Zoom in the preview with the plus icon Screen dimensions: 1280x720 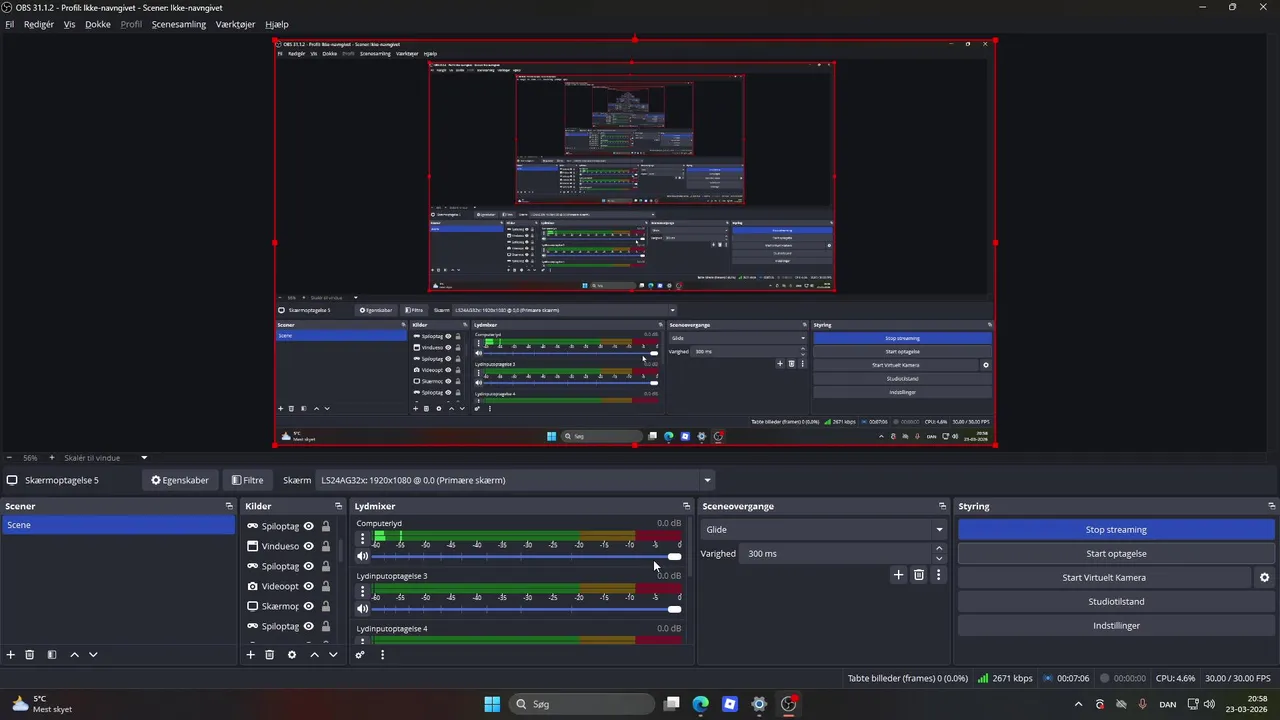[52, 458]
